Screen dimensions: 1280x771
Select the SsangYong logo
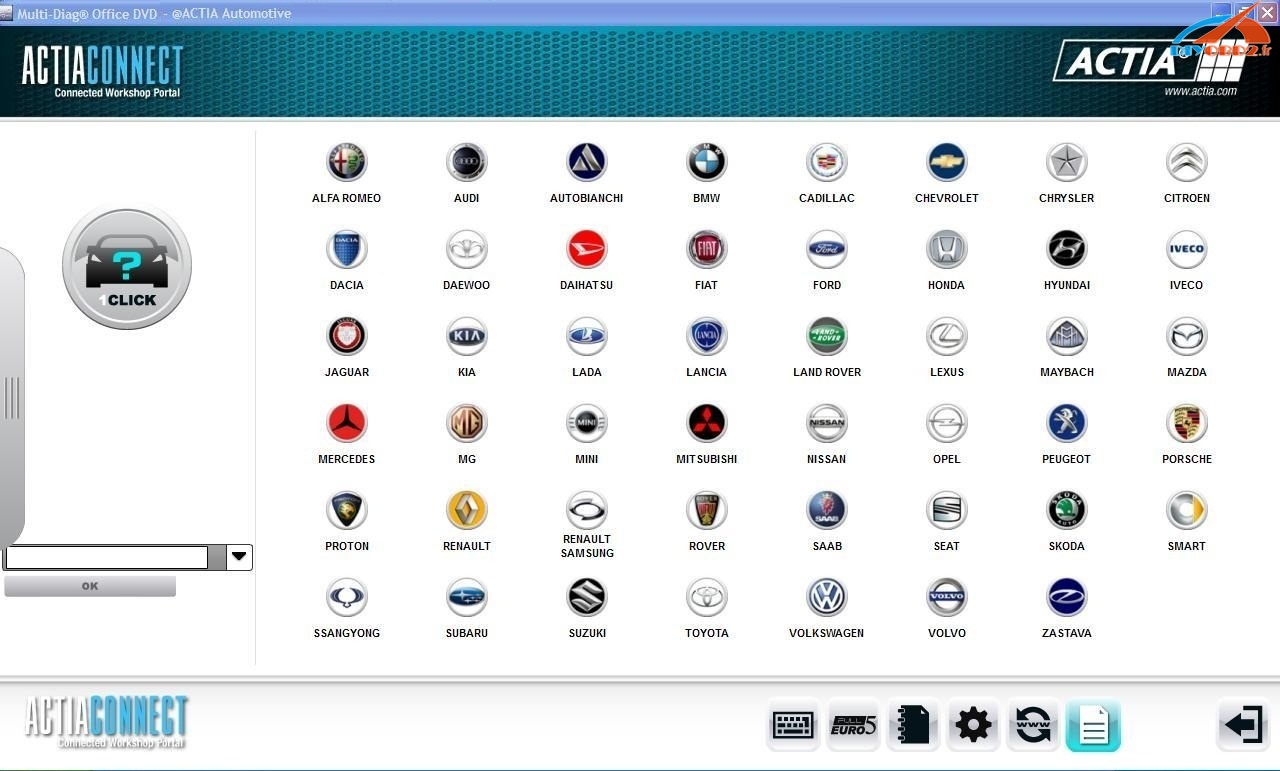click(x=347, y=597)
